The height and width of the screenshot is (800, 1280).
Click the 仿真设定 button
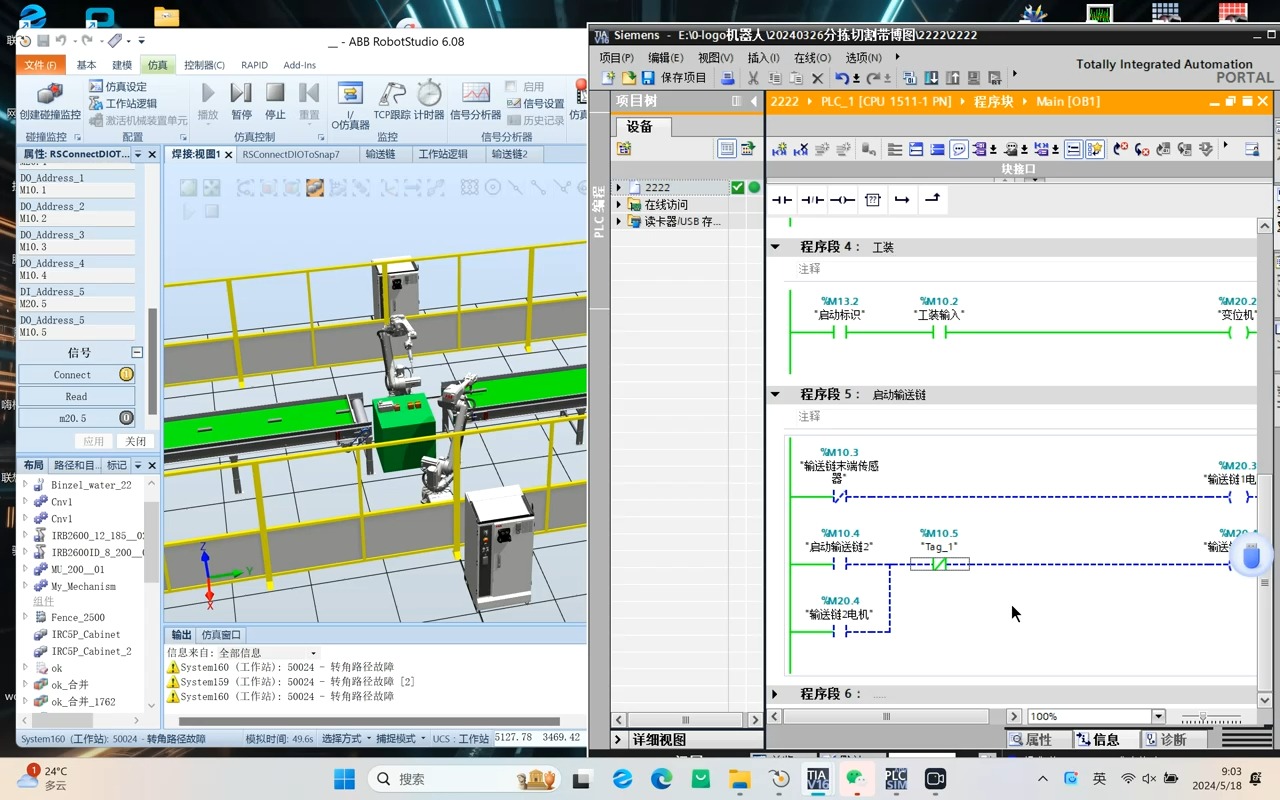[118, 87]
